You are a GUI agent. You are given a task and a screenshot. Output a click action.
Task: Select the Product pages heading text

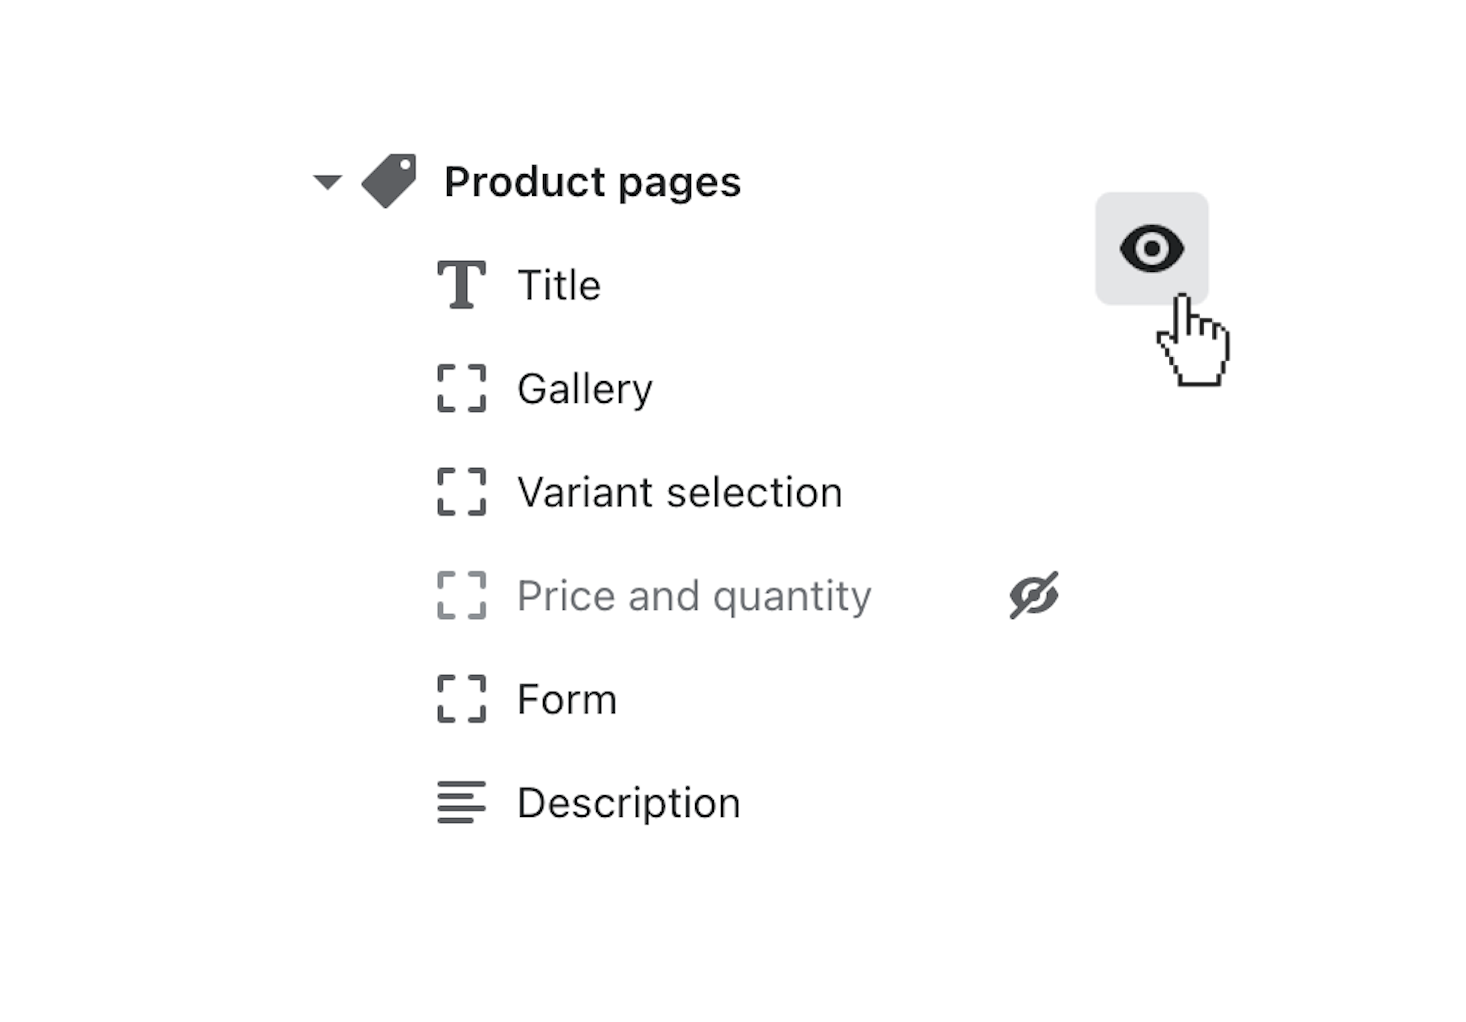(592, 182)
